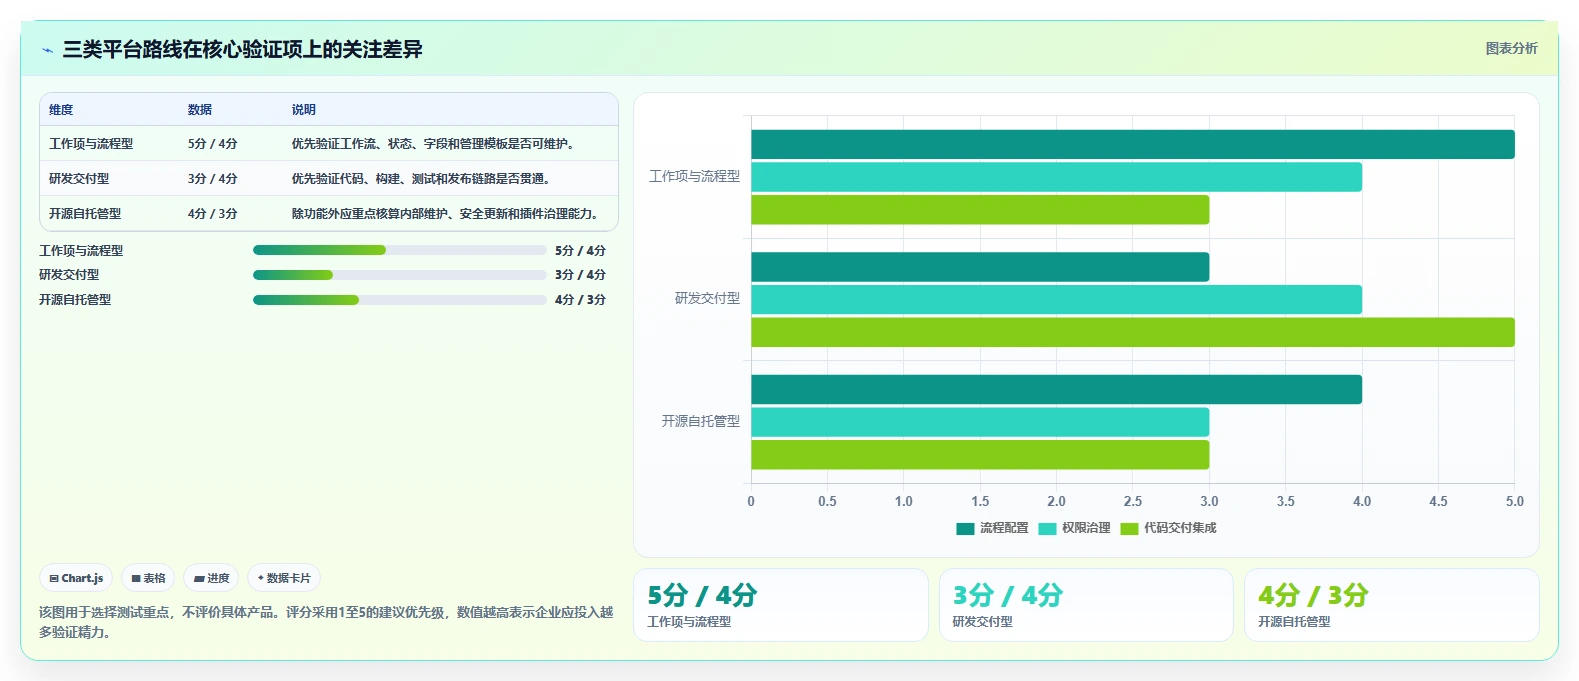The height and width of the screenshot is (681, 1579).
Task: Click the small icon before the chart title
Action: 47,50
